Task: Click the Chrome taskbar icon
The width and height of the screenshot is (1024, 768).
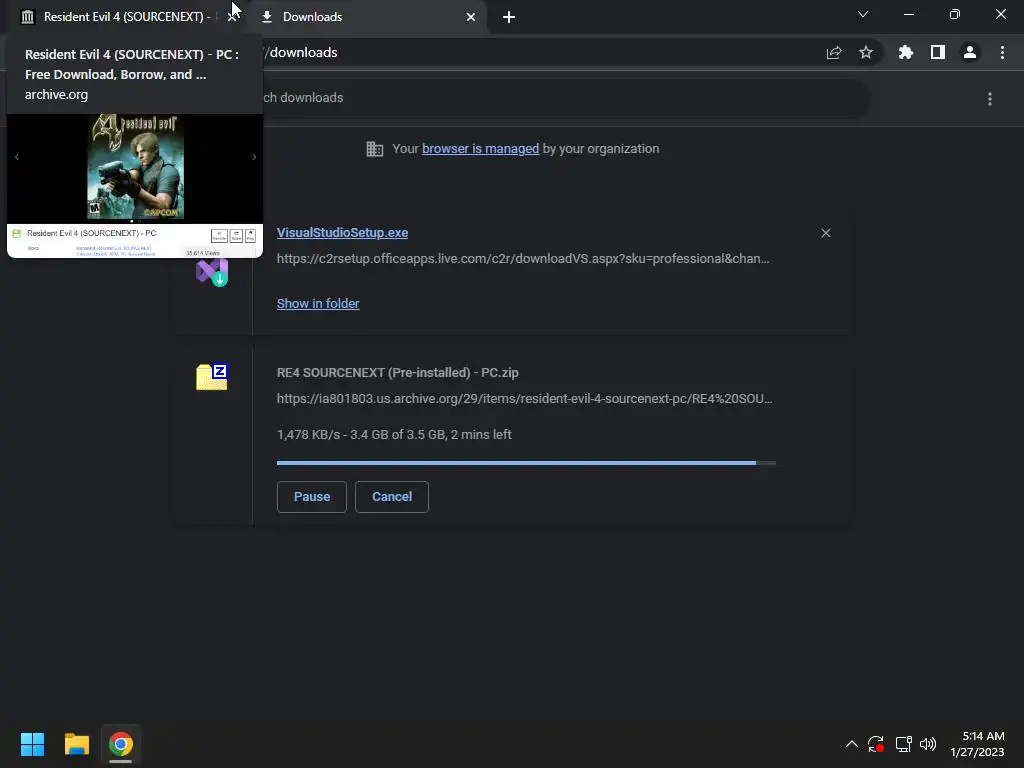Action: [121, 744]
